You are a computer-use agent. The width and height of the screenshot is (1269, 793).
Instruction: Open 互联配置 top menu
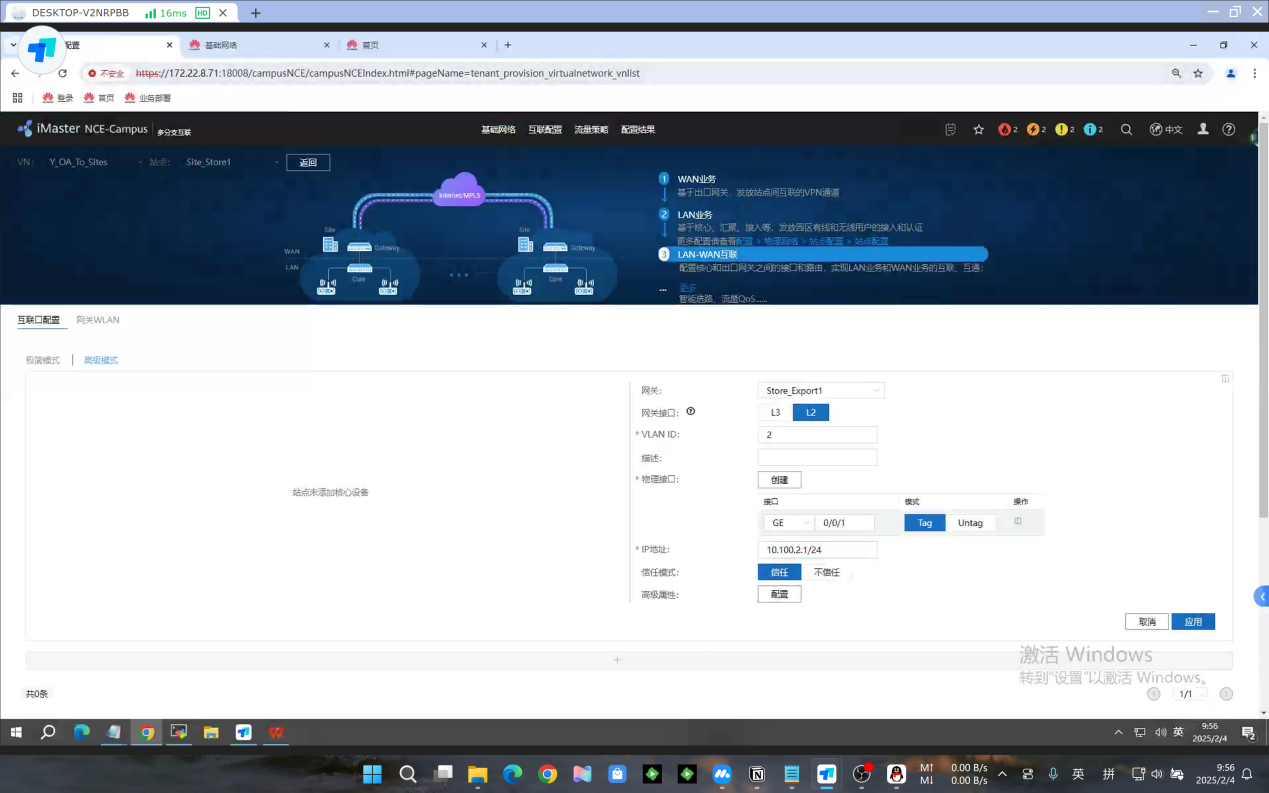(x=545, y=129)
